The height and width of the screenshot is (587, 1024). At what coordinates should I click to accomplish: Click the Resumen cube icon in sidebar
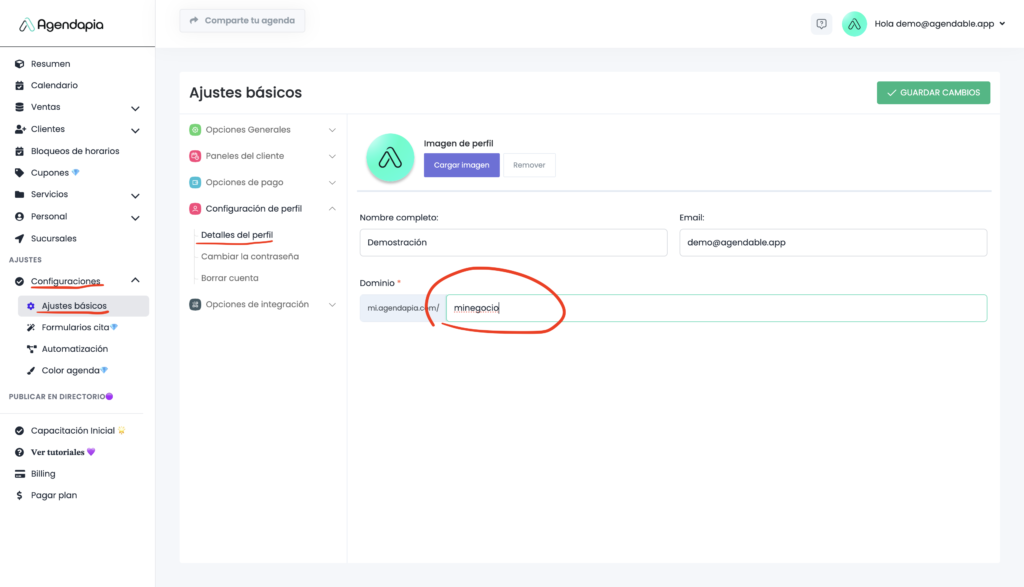tap(19, 64)
